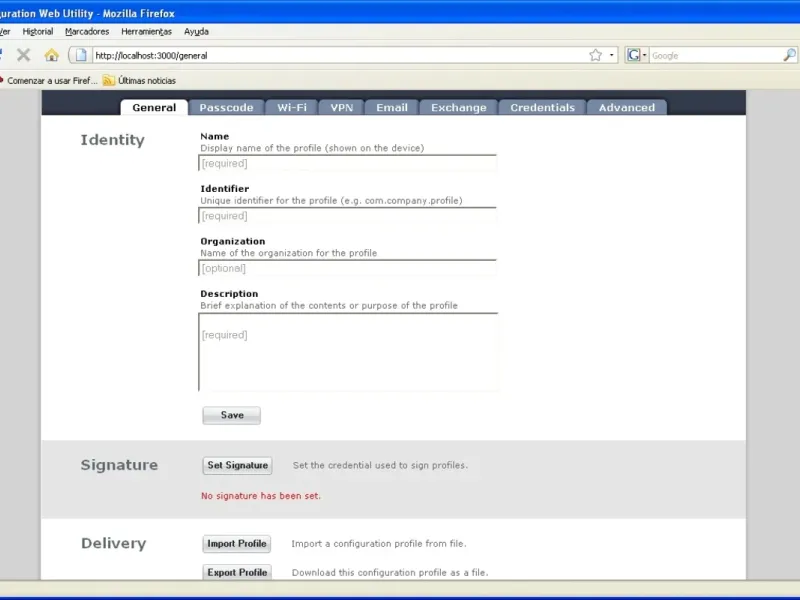Open the Credentials tab
Image resolution: width=800 pixels, height=600 pixels.
pos(542,108)
